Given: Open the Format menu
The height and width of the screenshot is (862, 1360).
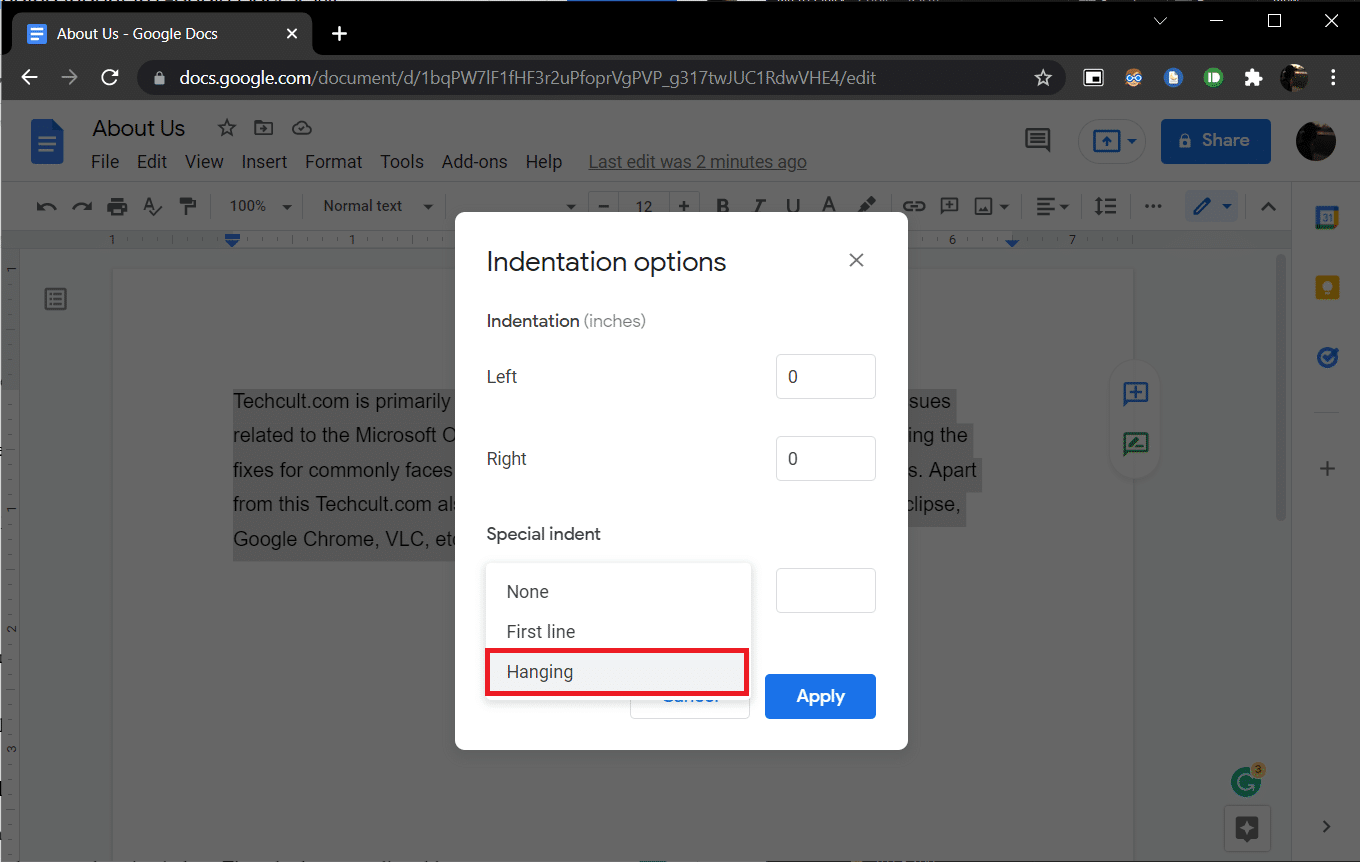Looking at the screenshot, I should pyautogui.click(x=333, y=162).
